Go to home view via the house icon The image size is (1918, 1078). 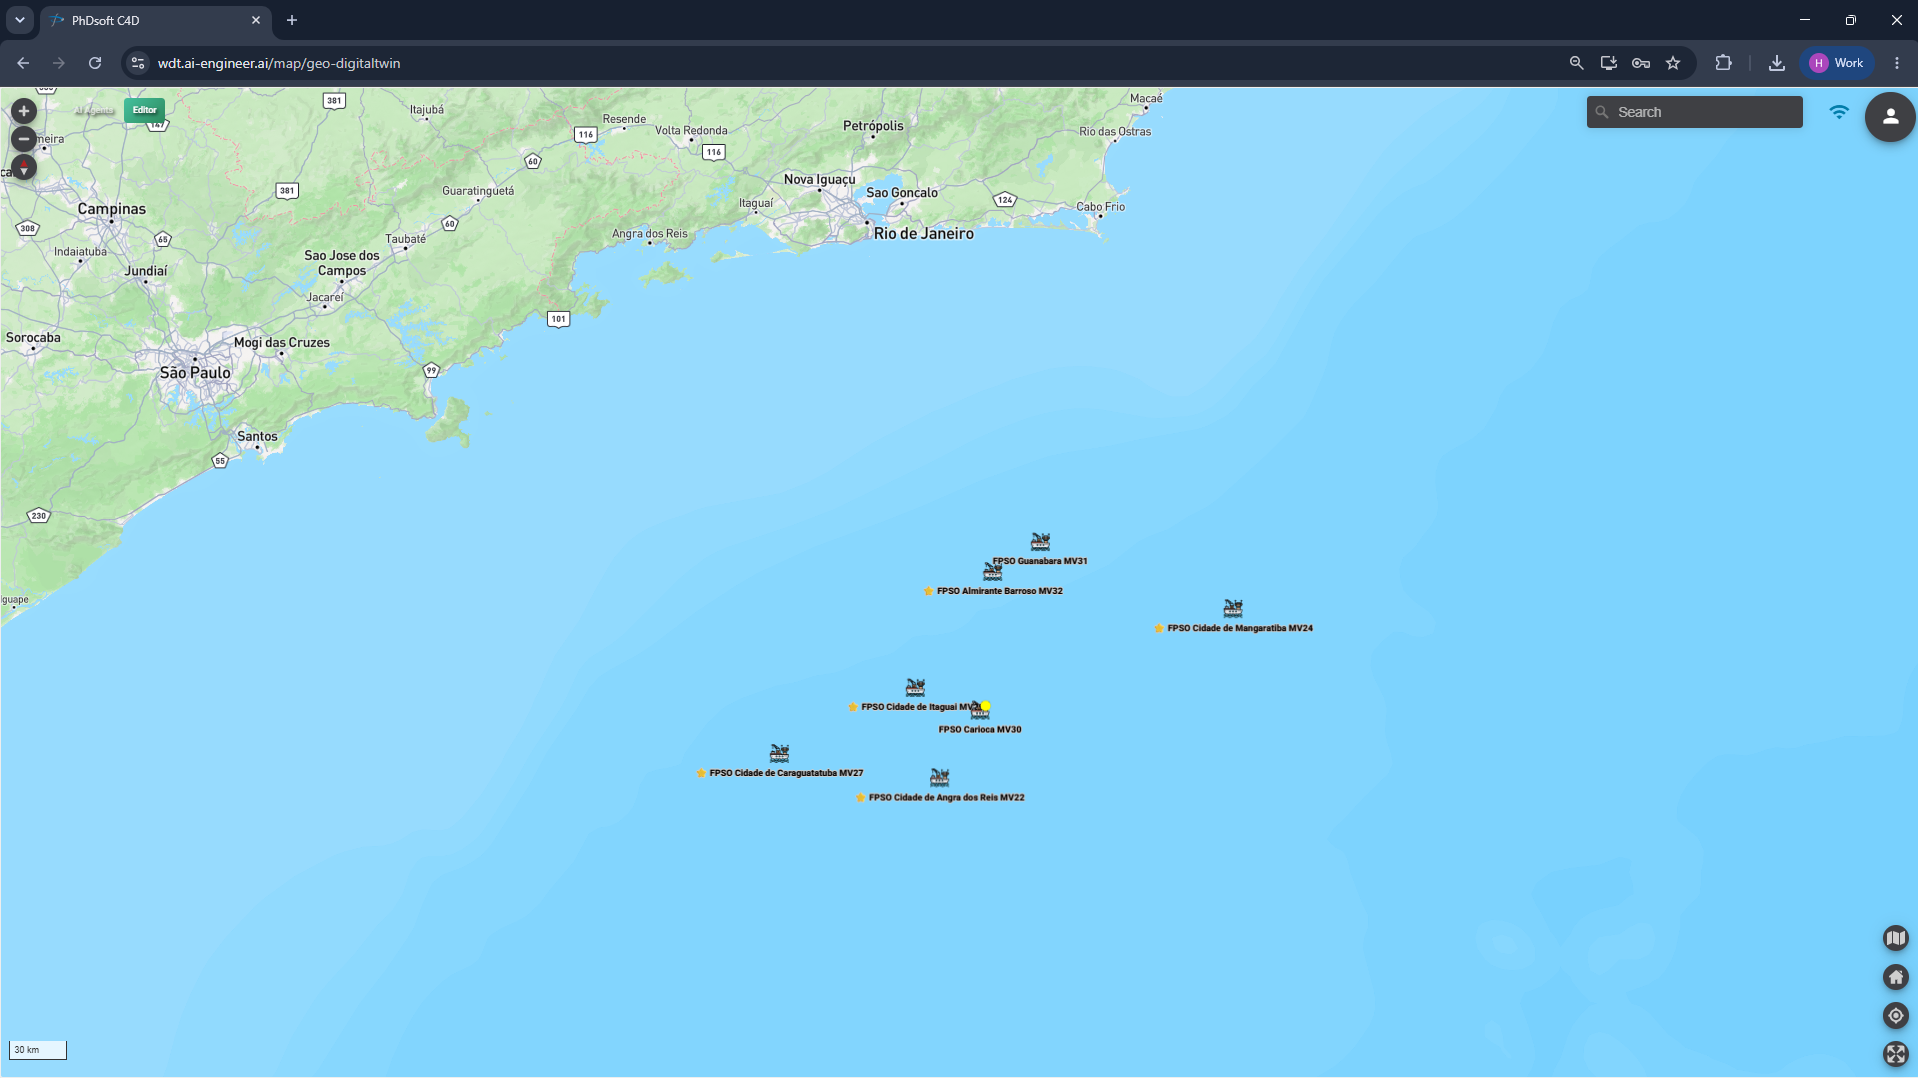(x=1895, y=977)
